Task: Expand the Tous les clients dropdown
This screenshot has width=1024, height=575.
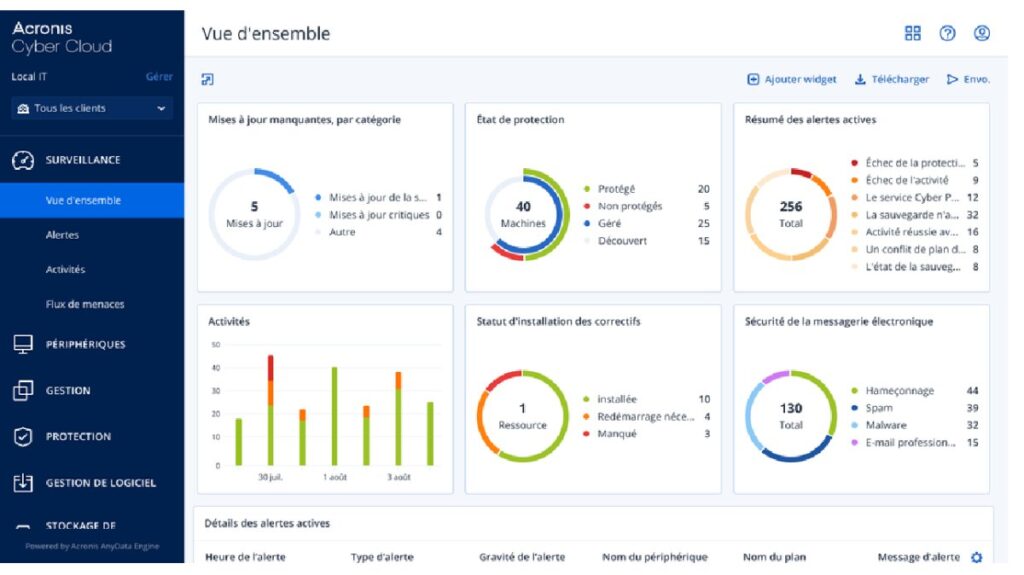Action: point(92,108)
